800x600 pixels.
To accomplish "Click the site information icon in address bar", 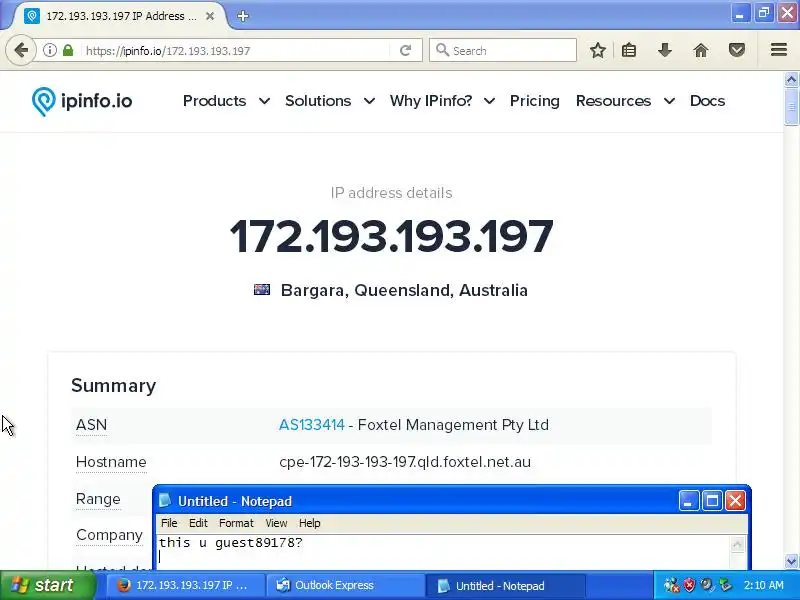I will 49,50.
